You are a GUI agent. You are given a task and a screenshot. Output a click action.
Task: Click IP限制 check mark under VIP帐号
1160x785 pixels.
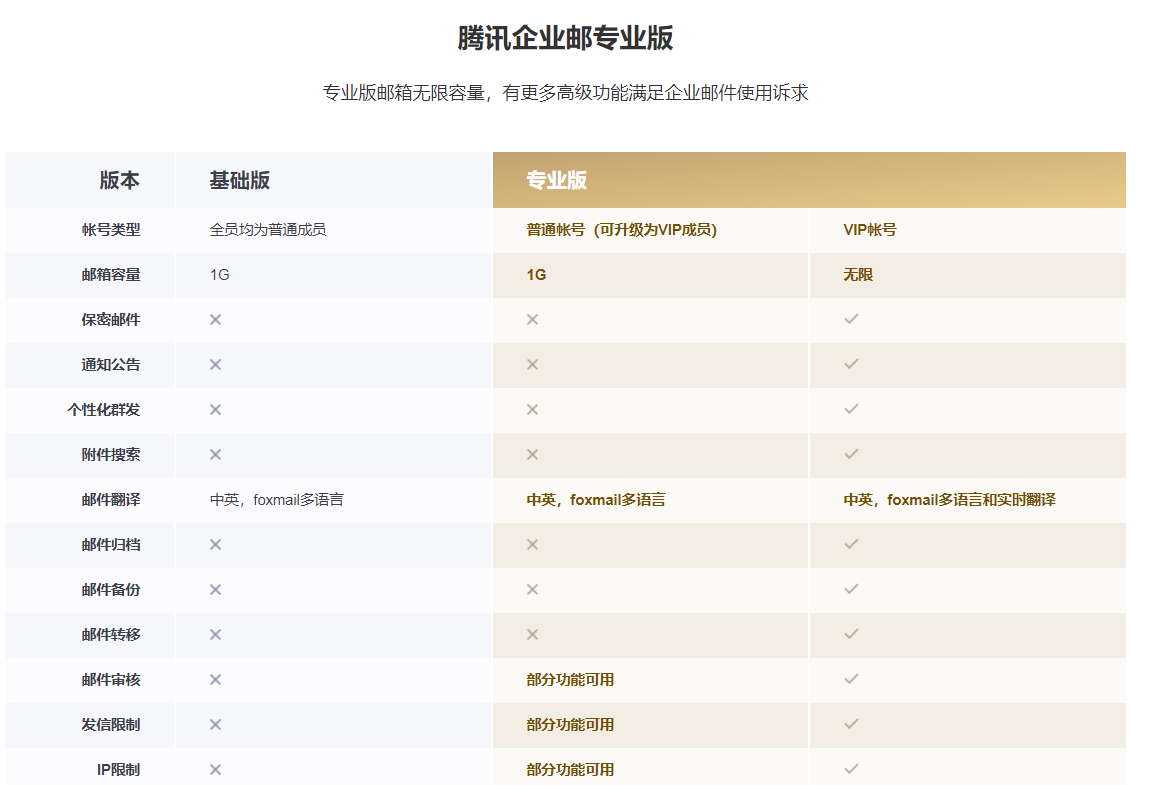click(x=852, y=769)
